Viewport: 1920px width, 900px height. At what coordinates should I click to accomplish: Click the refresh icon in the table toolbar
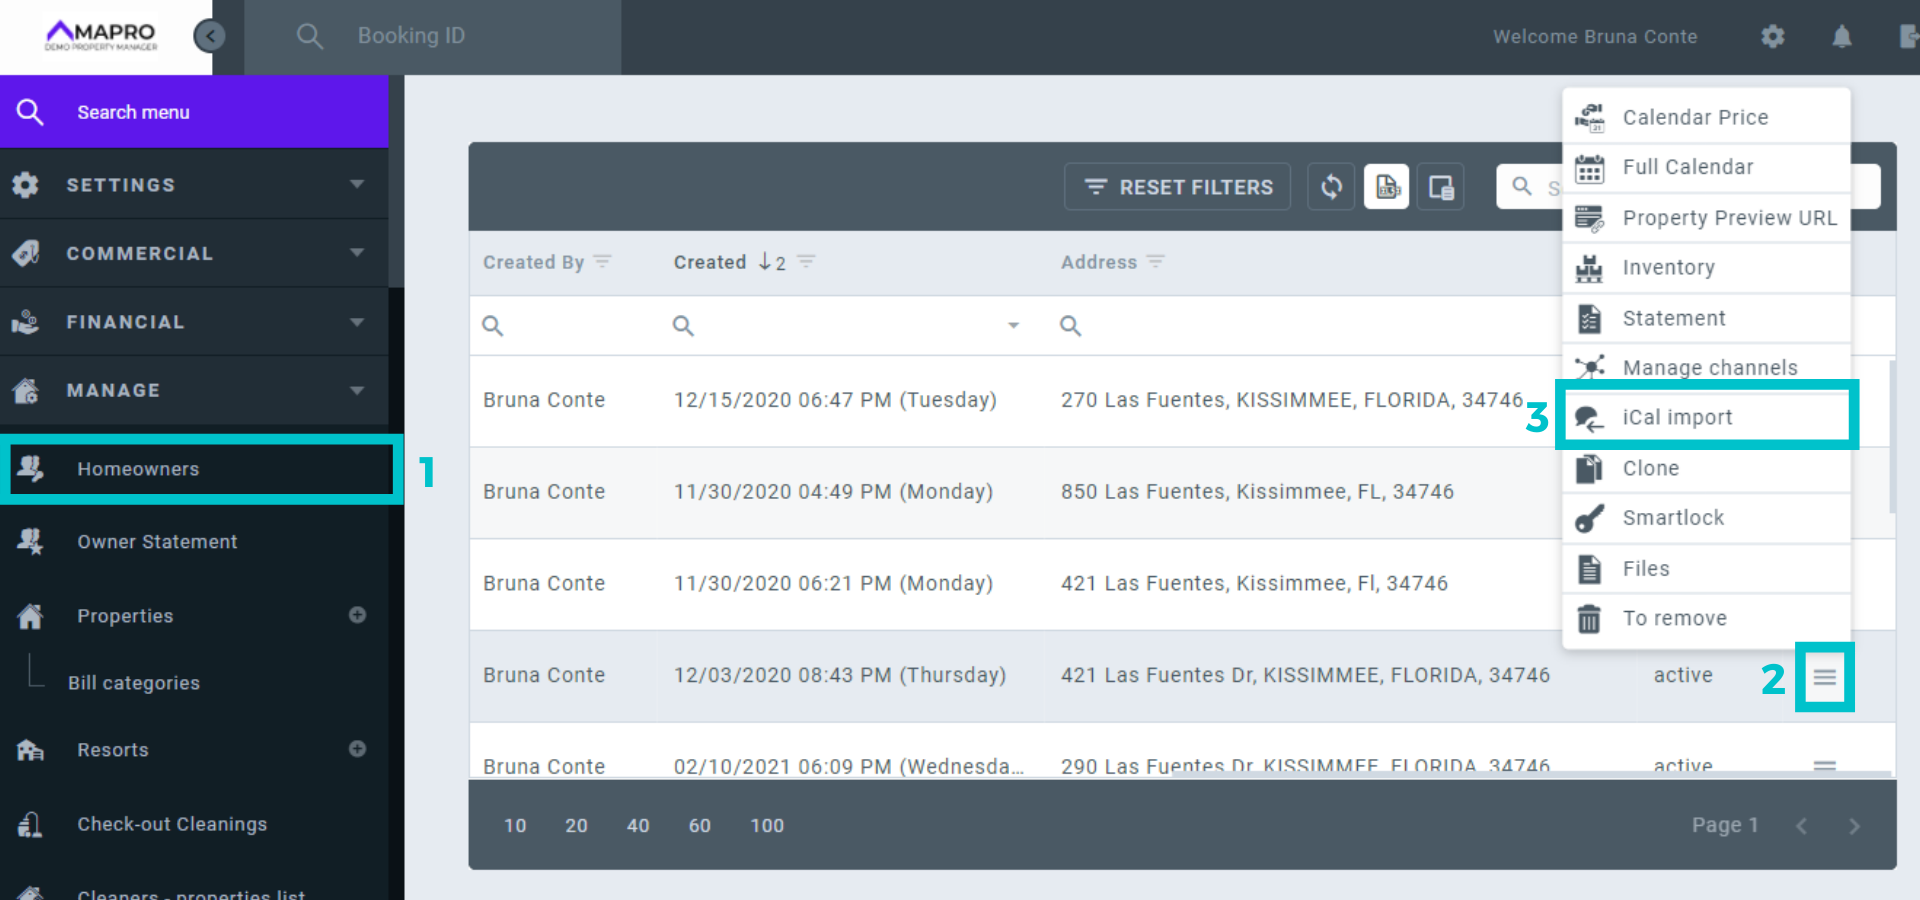coord(1331,187)
